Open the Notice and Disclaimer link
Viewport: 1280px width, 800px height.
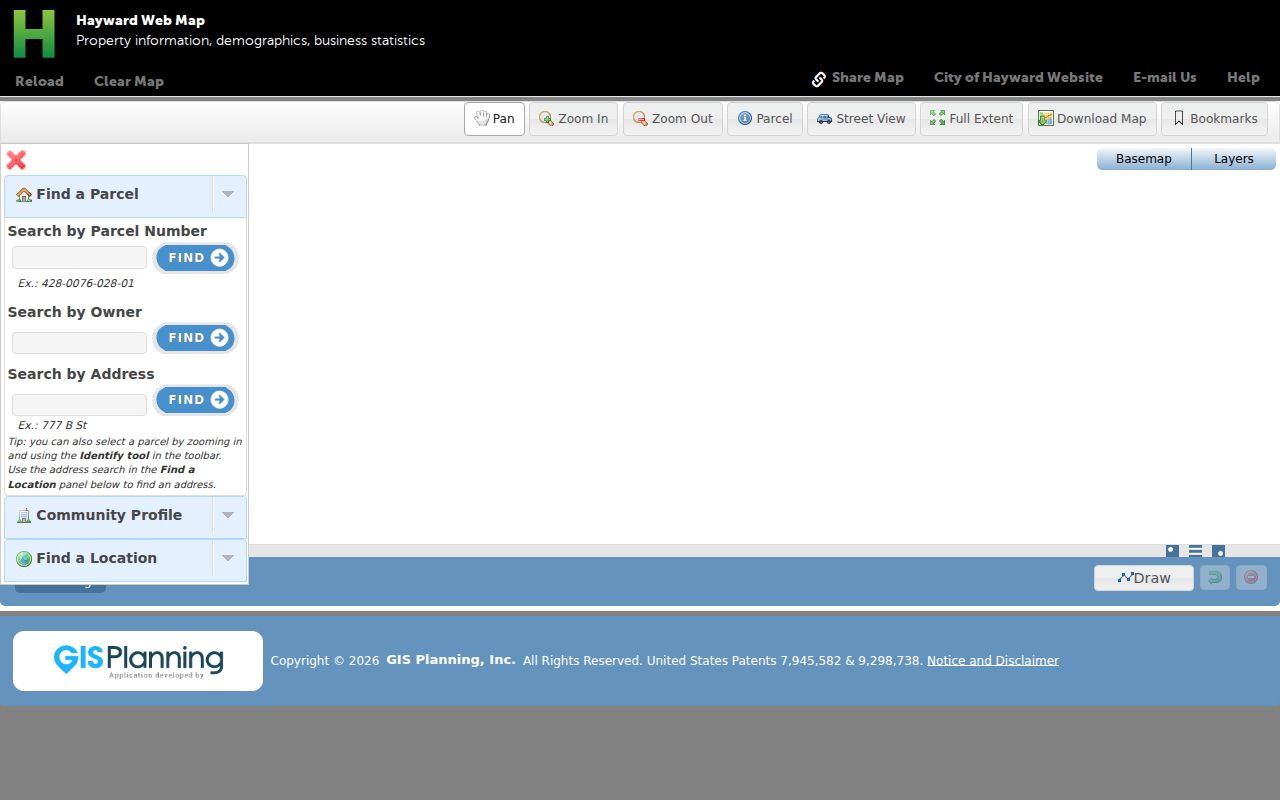click(993, 661)
